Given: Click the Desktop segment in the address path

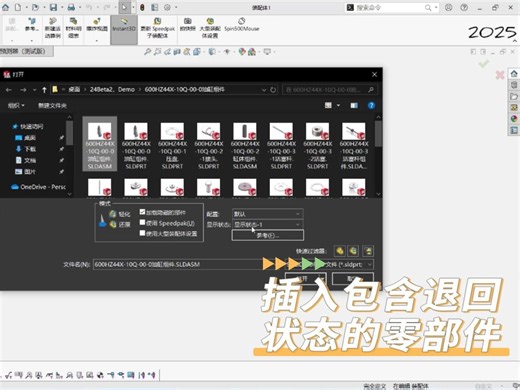Looking at the screenshot, I should click(74, 89).
